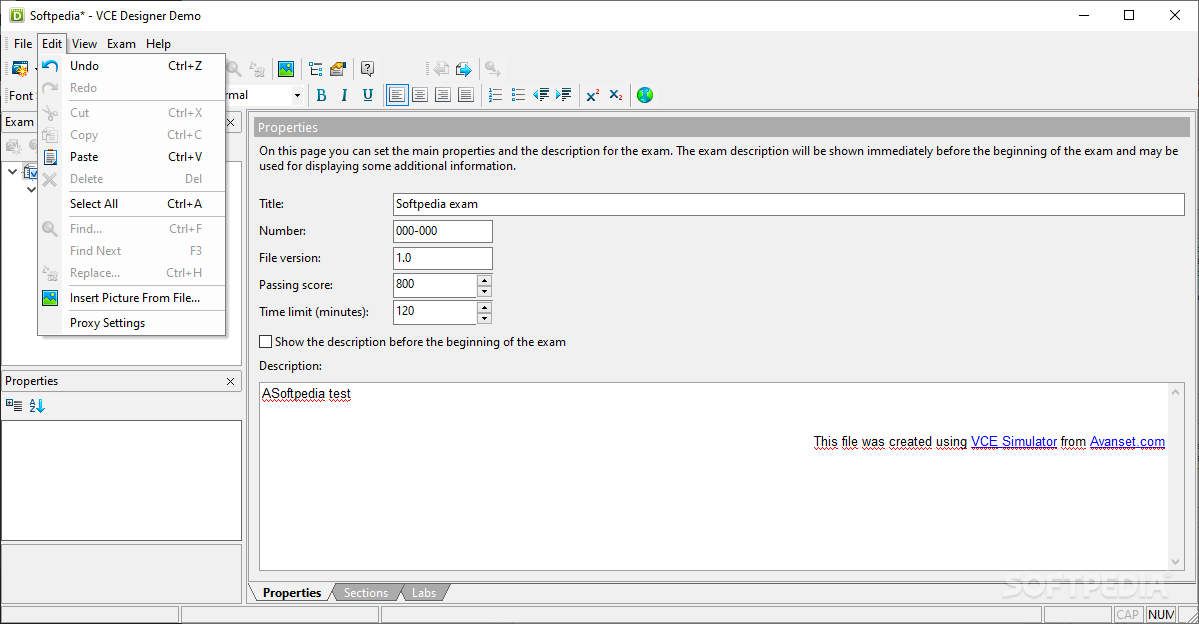The image size is (1199, 624).
Task: Align text right
Action: click(443, 95)
